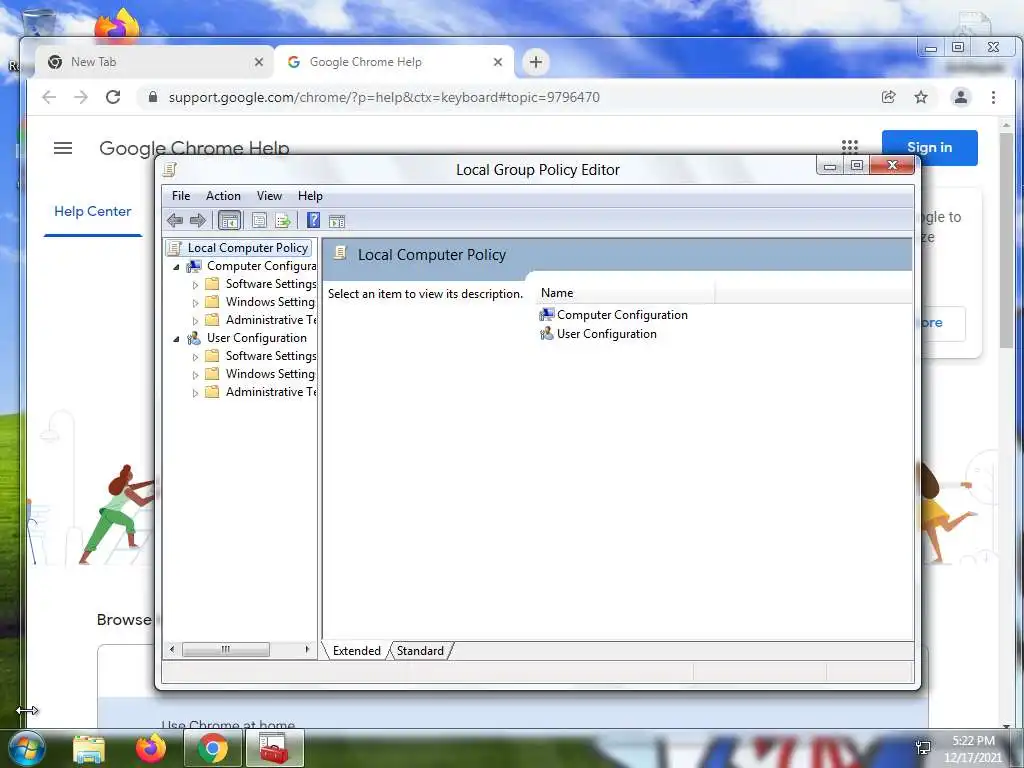Toggle Show/Hide Console Tree toolbar icon

pyautogui.click(x=229, y=221)
